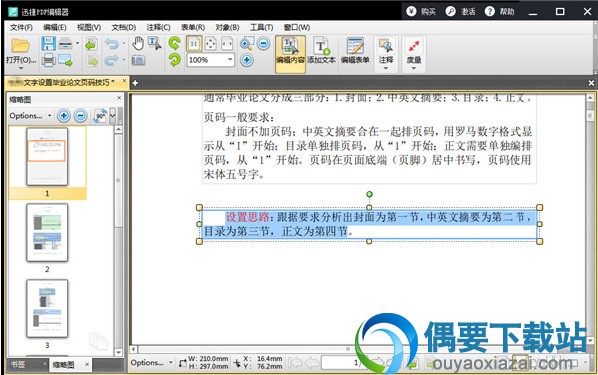Click the page number input field

coord(341,363)
